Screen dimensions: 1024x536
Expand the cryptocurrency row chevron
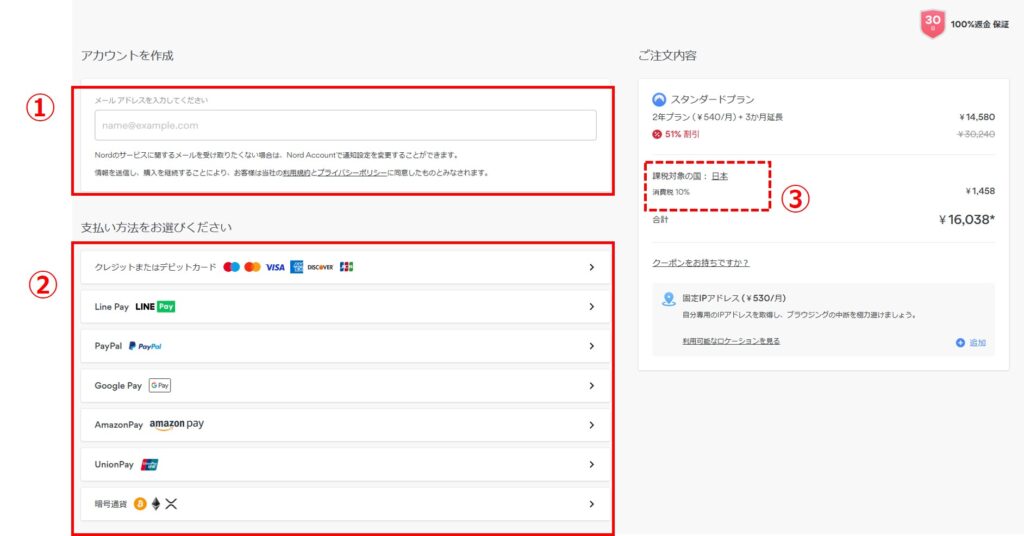click(x=592, y=504)
